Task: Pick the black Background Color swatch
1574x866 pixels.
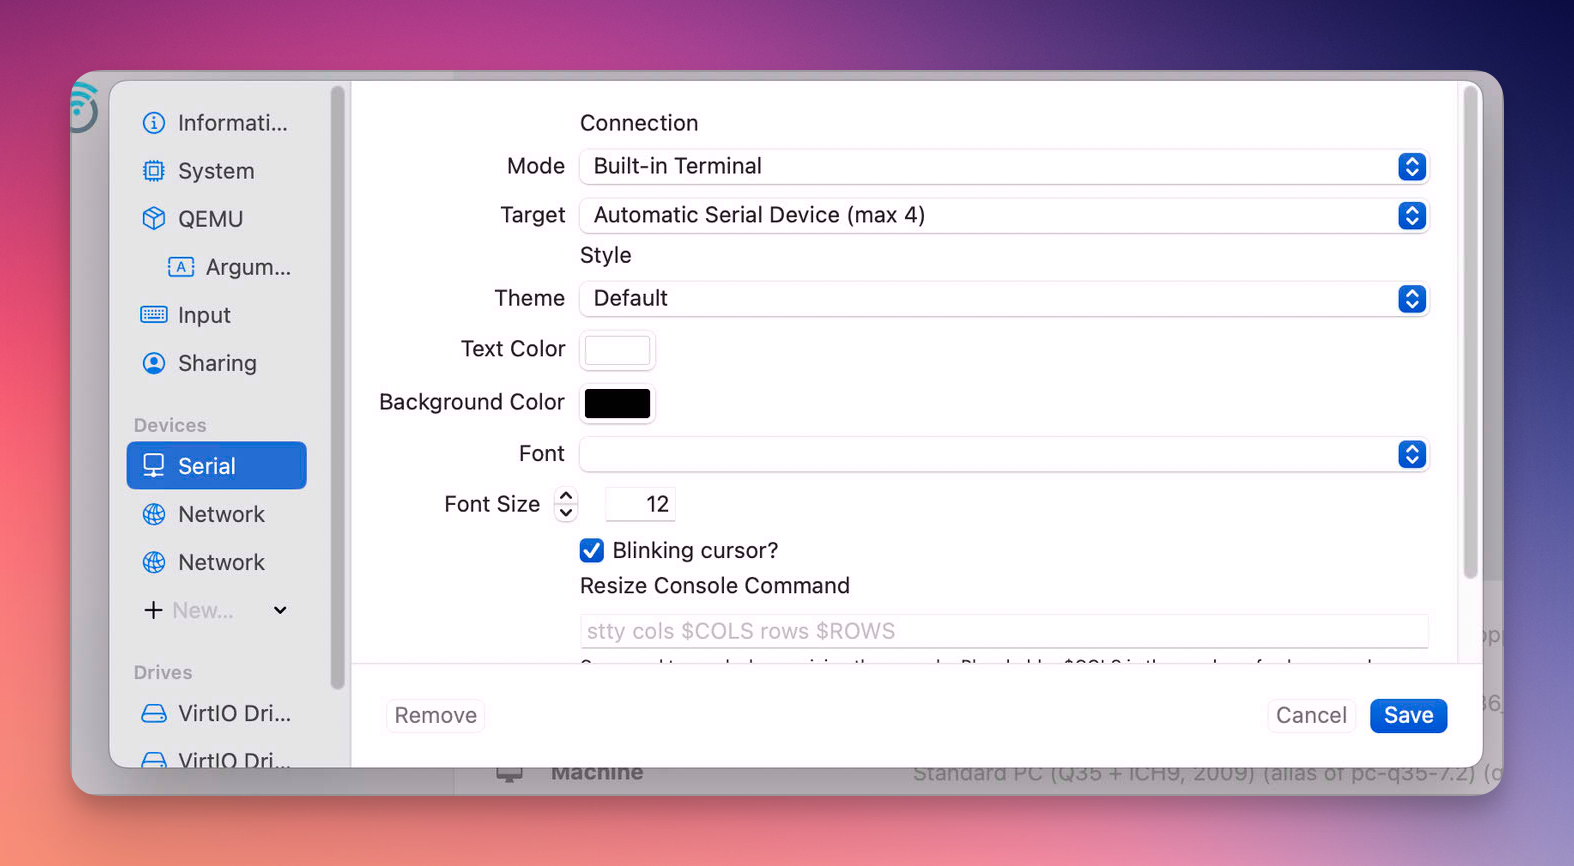Action: coord(617,403)
